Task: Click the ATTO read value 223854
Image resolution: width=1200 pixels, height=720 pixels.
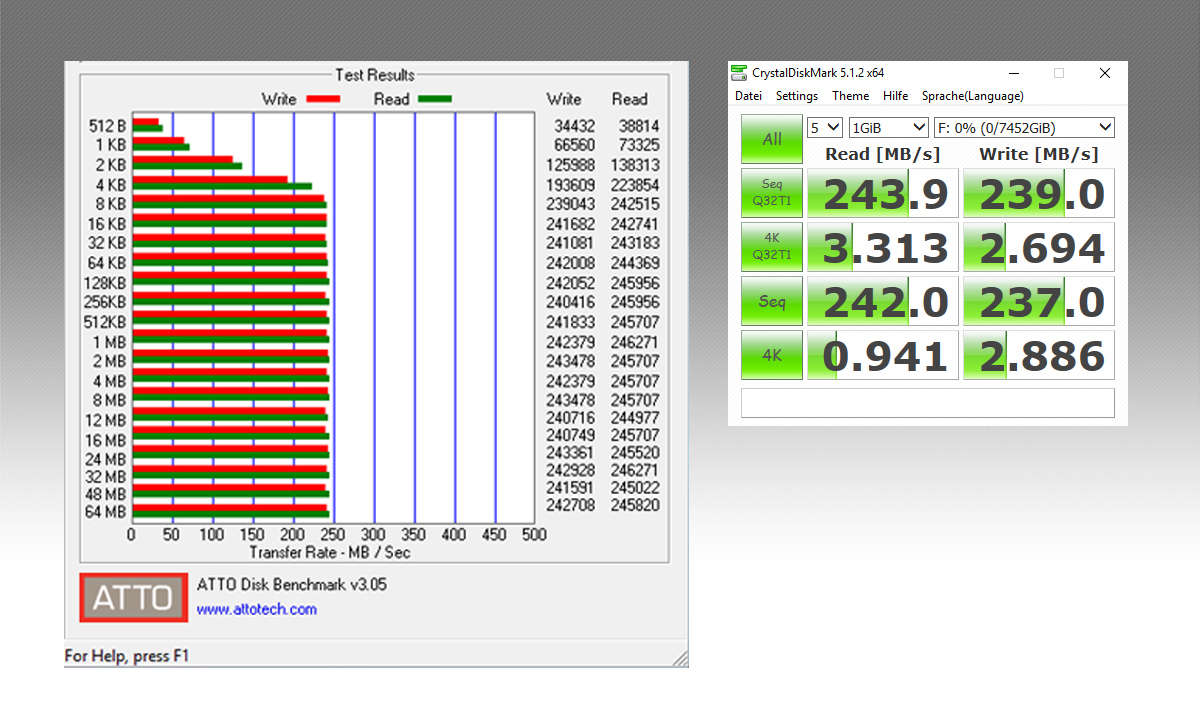Action: click(x=635, y=185)
